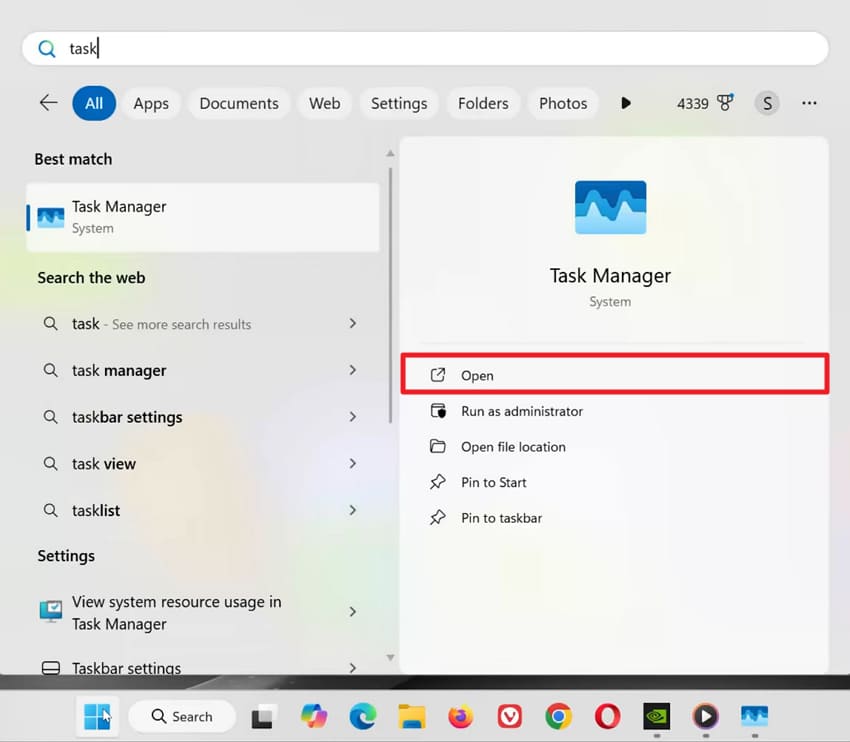Expand 'View system resource usage' chevron

pos(353,612)
